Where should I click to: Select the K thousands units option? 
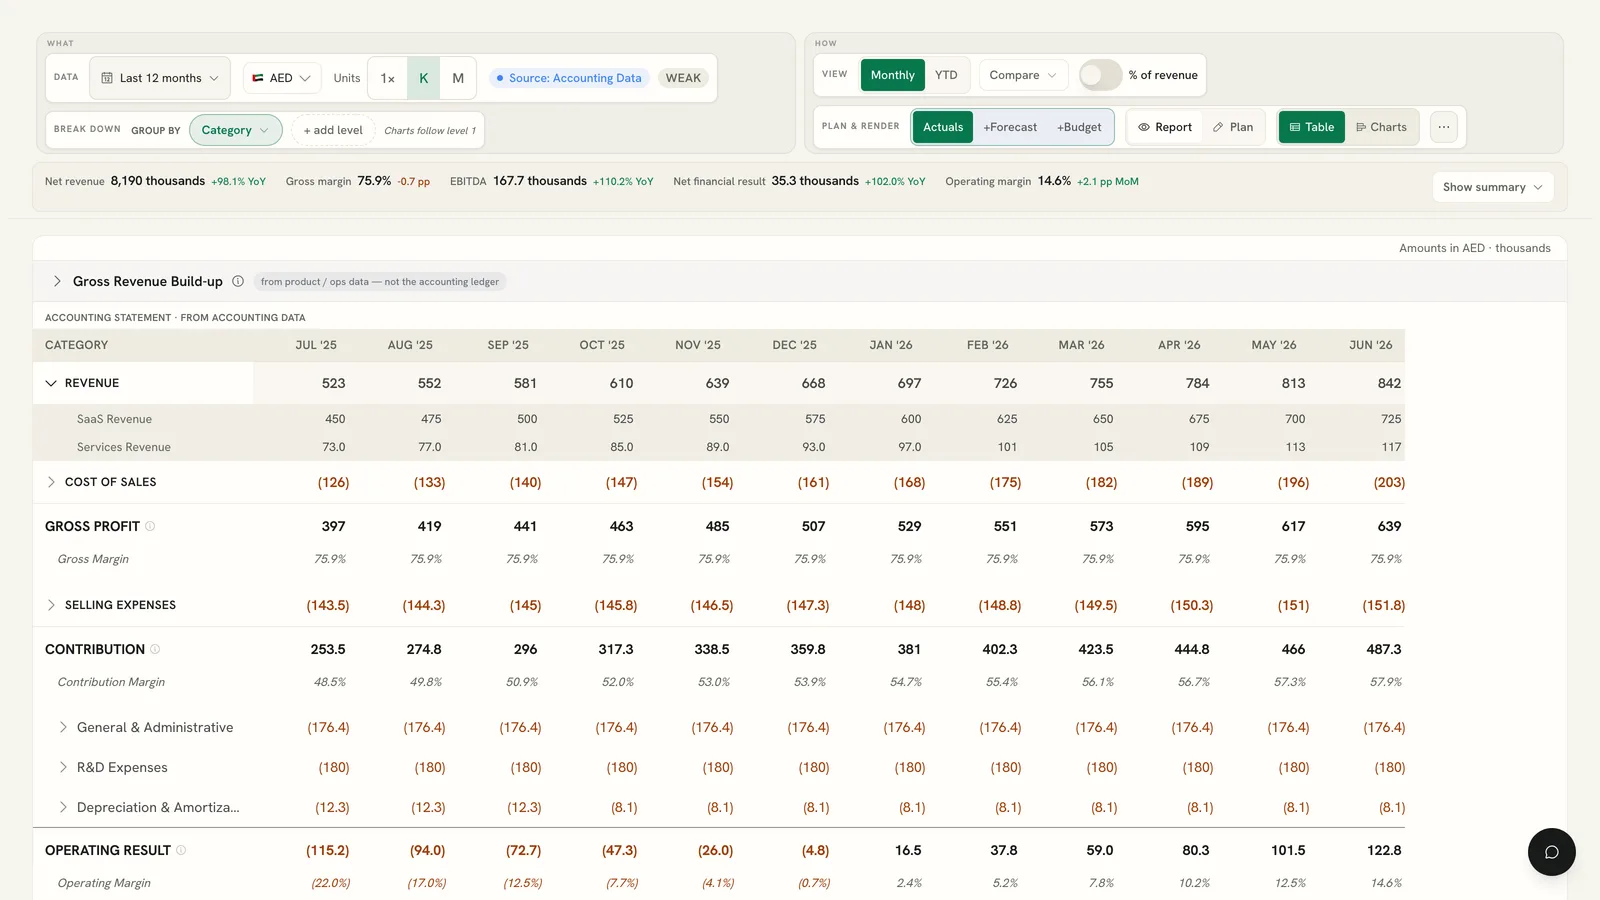pos(424,78)
